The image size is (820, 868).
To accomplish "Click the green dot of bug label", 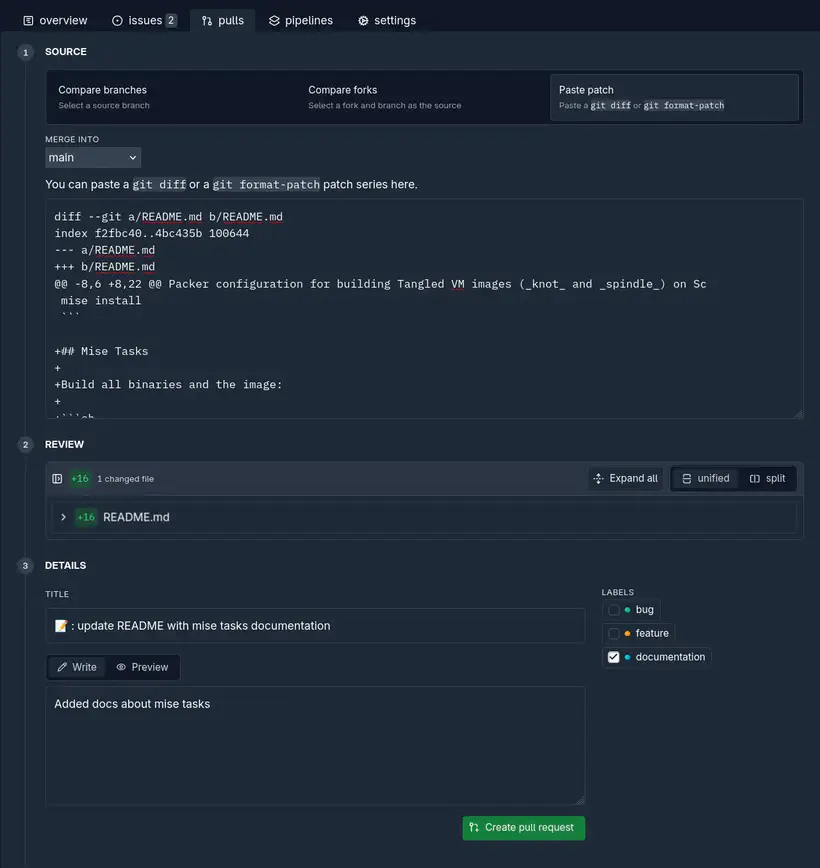I will [x=627, y=610].
